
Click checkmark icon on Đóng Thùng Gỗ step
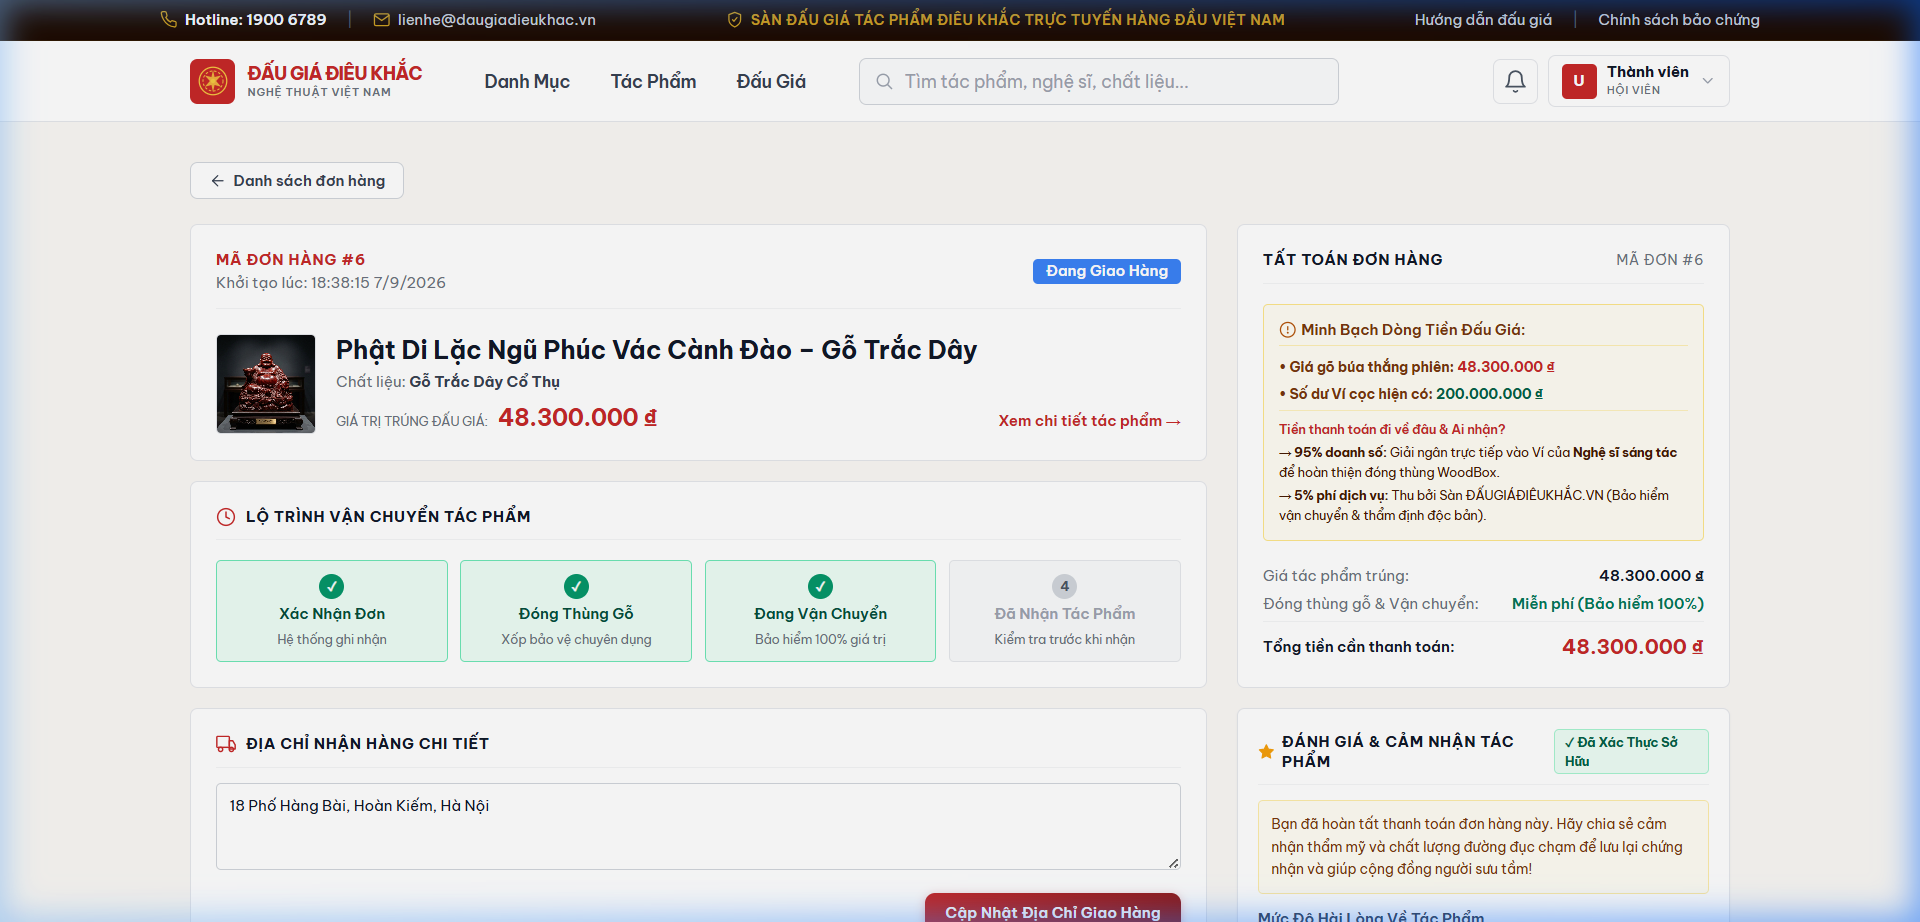pyautogui.click(x=576, y=586)
